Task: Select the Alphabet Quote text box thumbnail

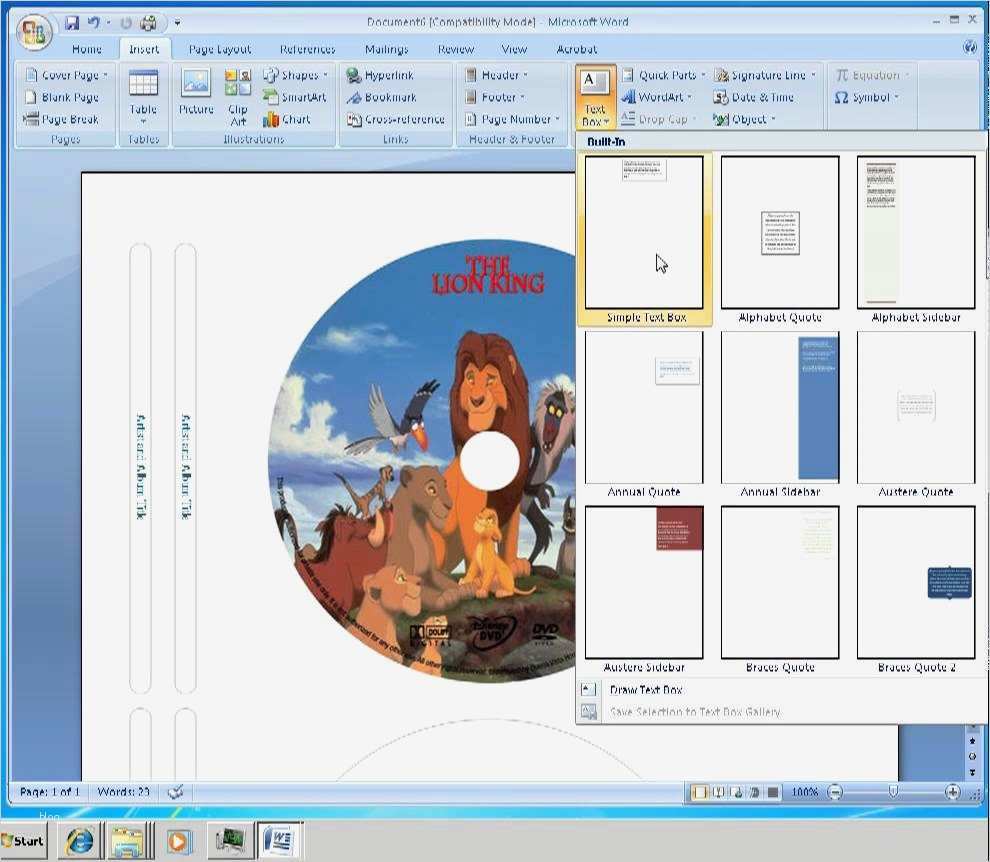Action: pos(779,232)
